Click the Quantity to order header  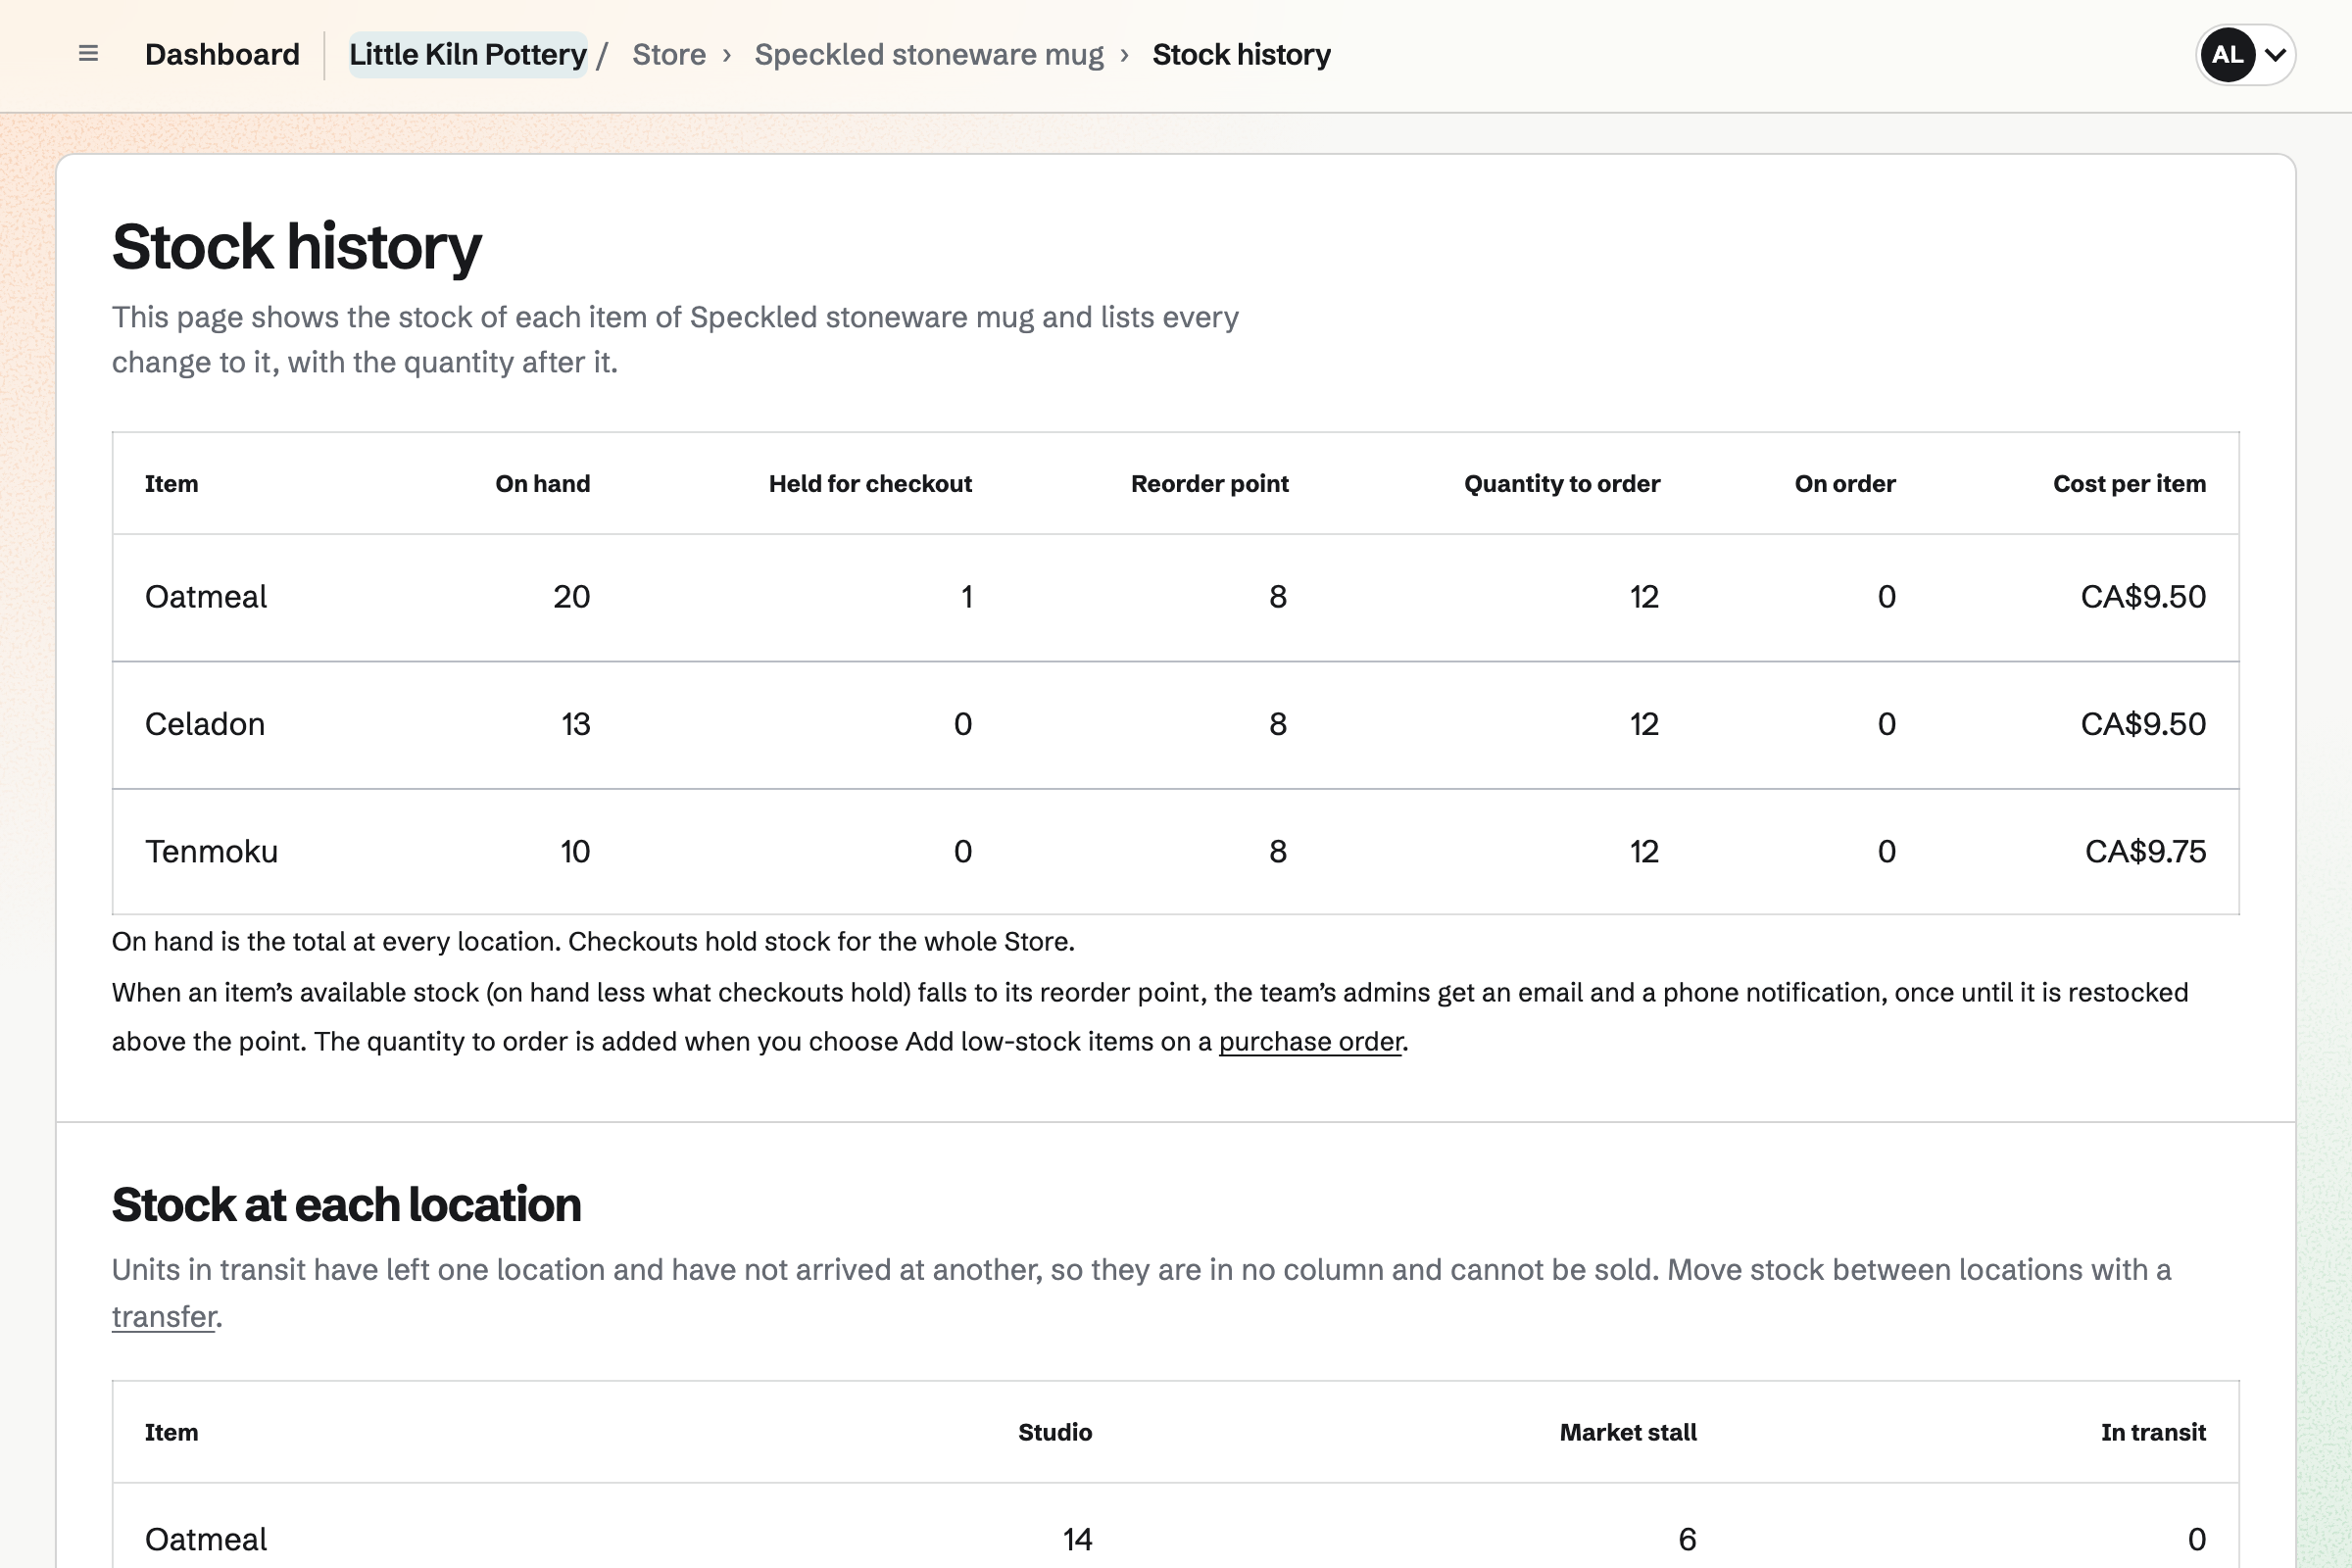pos(1562,484)
